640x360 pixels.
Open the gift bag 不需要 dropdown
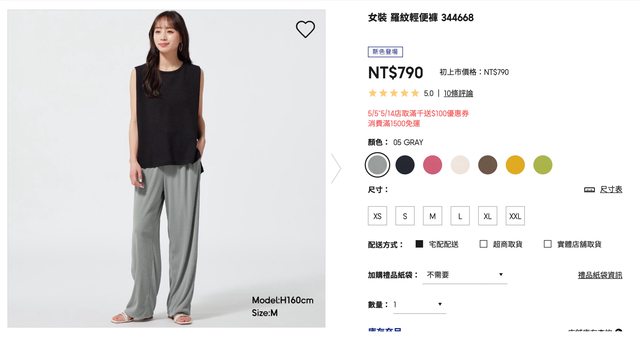click(465, 275)
